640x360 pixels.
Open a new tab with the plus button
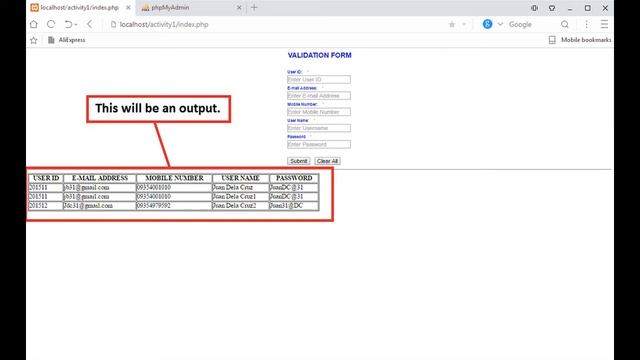click(x=254, y=7)
